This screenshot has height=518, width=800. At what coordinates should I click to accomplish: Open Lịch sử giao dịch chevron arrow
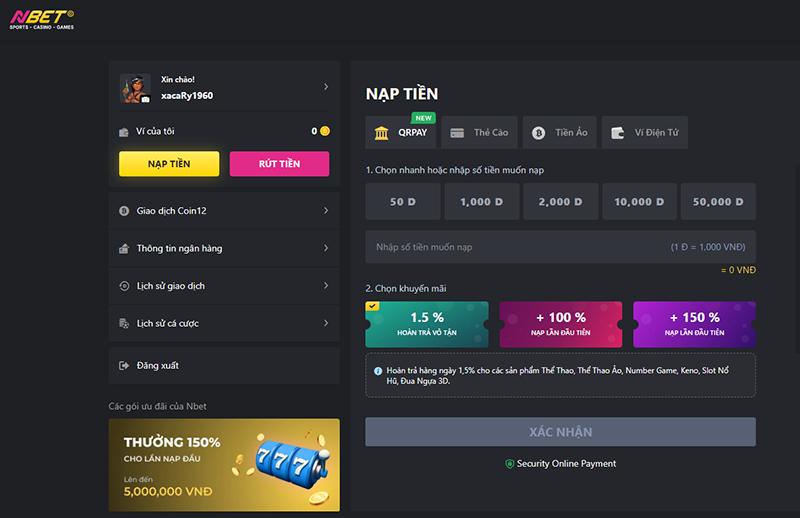pos(326,286)
